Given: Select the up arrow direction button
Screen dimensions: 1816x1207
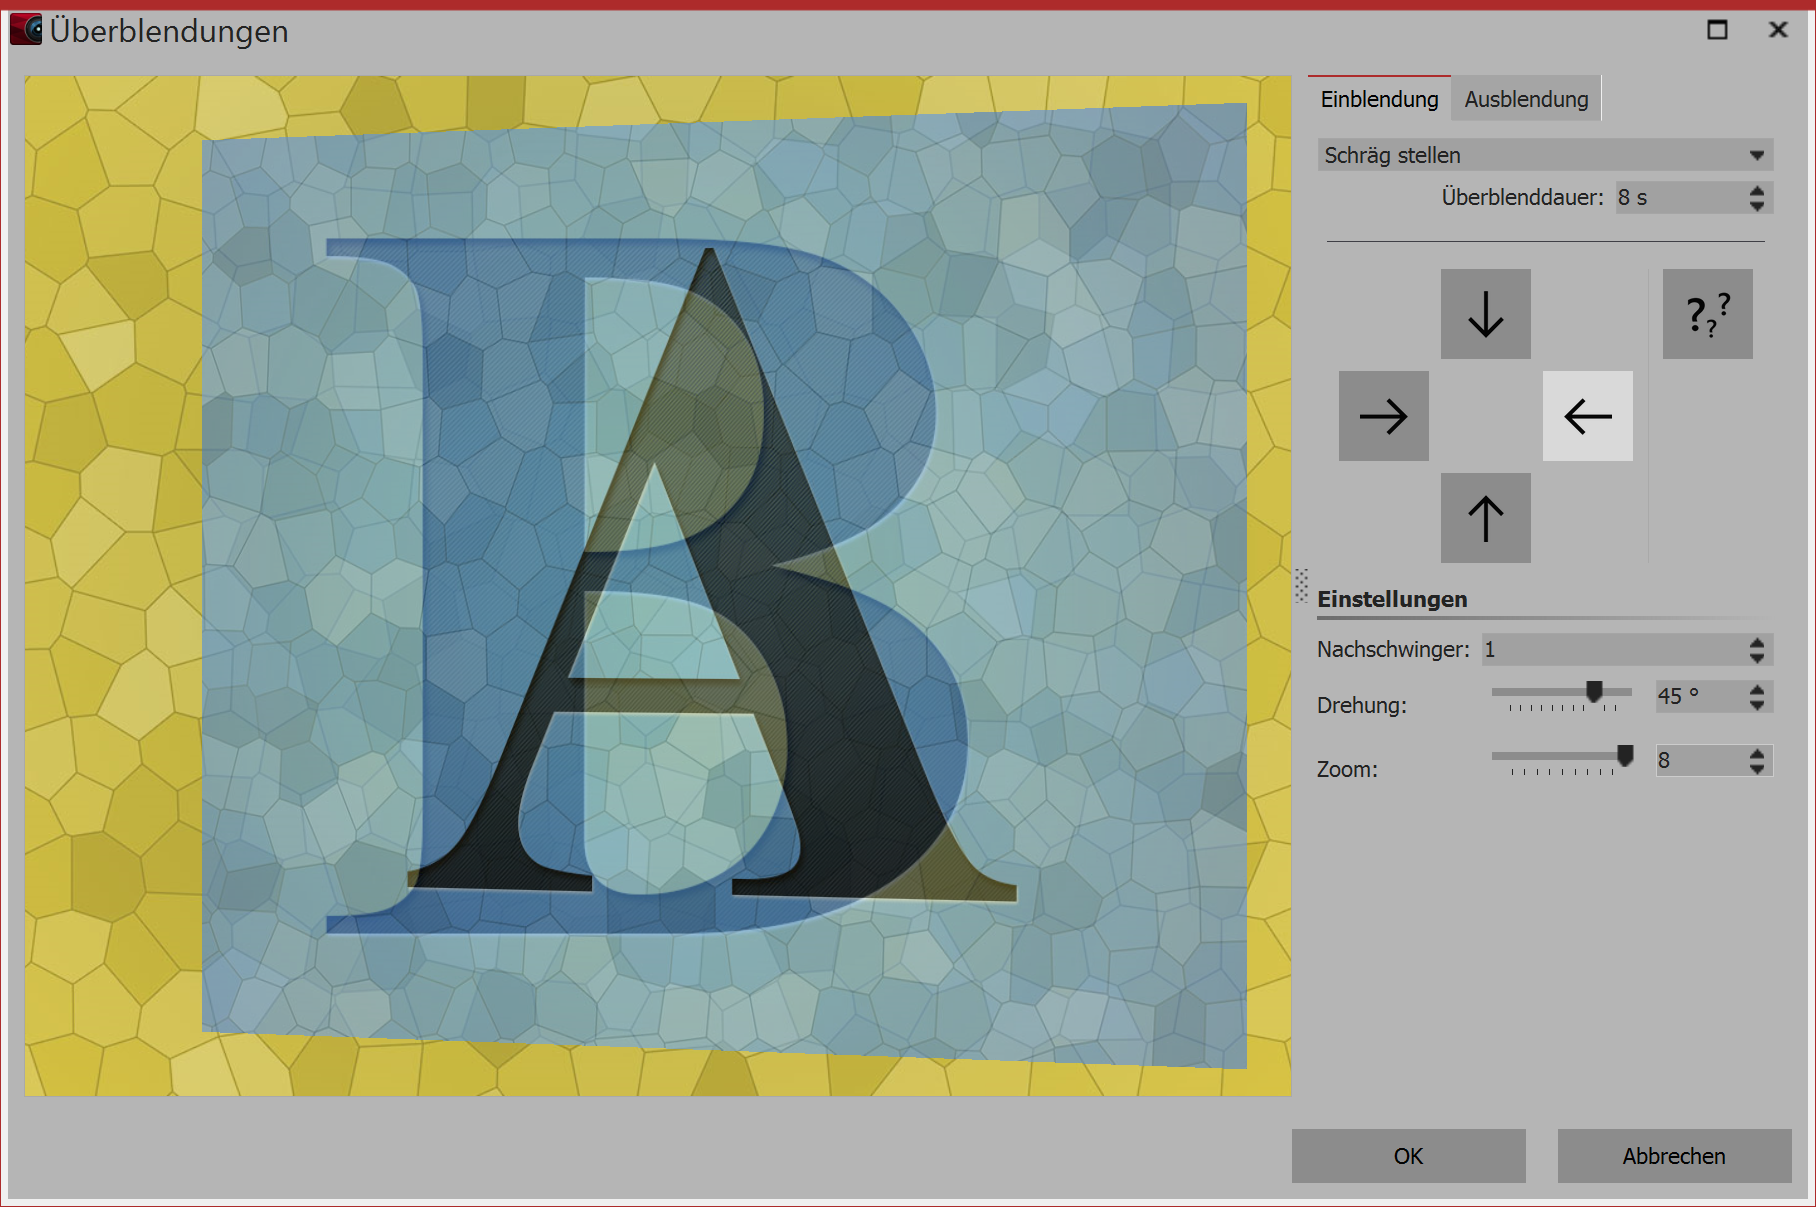Looking at the screenshot, I should (x=1485, y=518).
